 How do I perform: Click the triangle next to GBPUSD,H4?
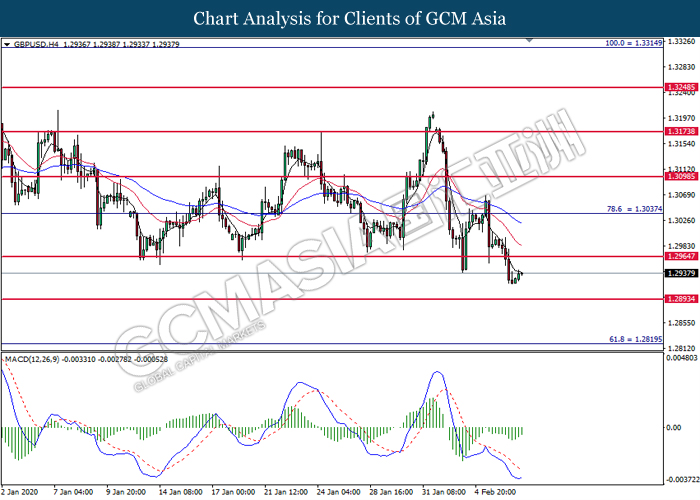7,44
